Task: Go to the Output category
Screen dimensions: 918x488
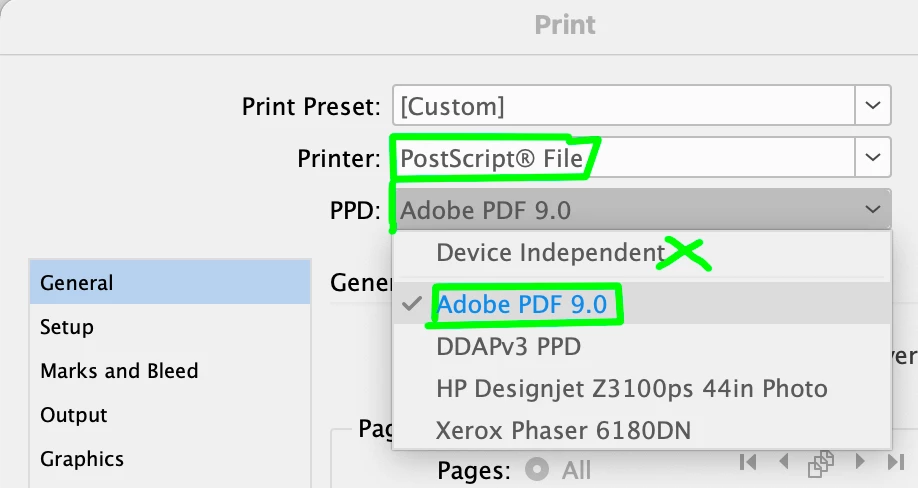Action: point(74,415)
